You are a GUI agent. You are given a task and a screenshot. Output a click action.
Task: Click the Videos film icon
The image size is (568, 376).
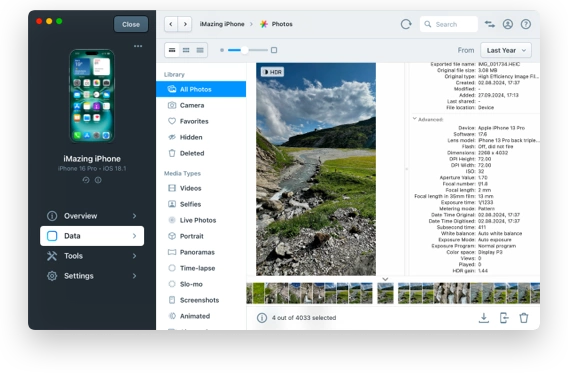tap(172, 188)
